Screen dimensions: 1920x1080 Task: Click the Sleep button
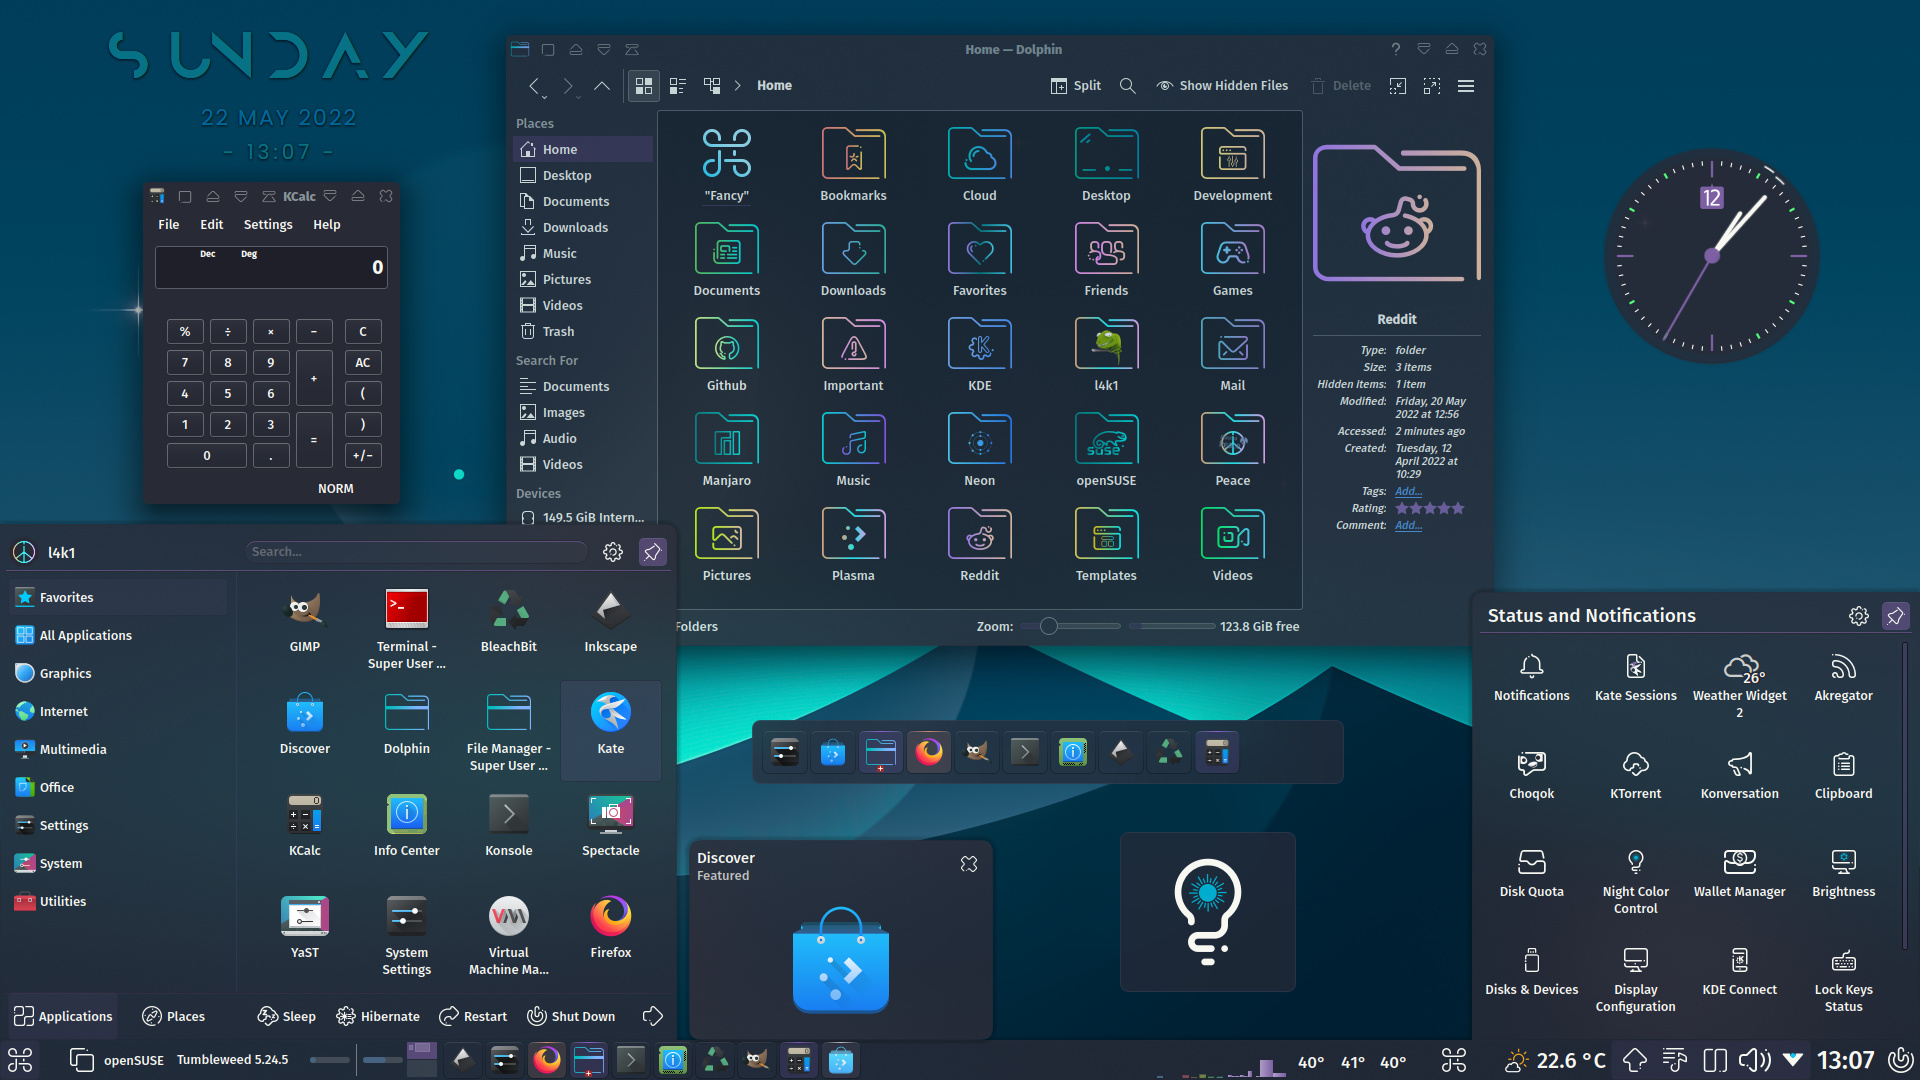click(x=286, y=1016)
